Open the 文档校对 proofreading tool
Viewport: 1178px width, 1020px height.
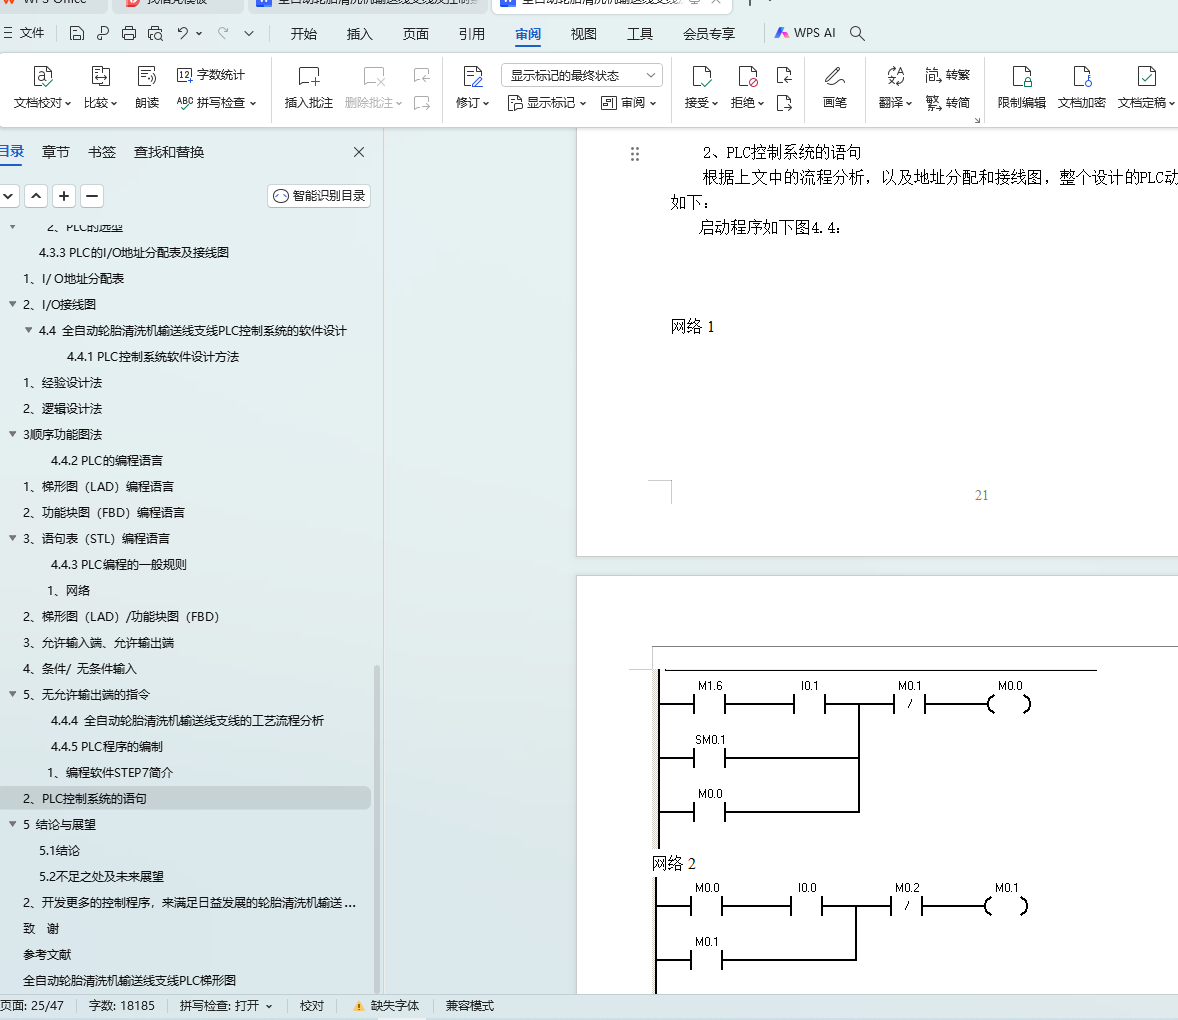click(42, 87)
